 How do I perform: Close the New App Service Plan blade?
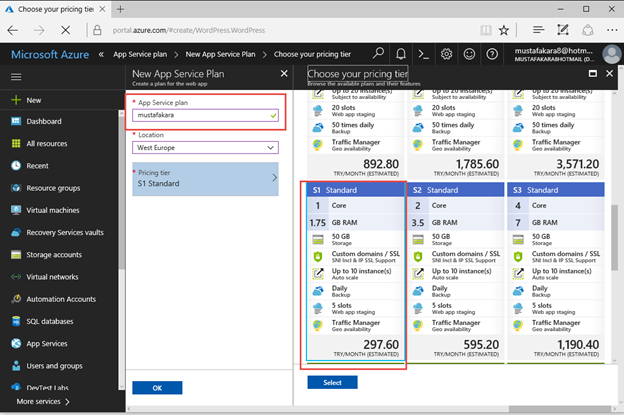[284, 74]
